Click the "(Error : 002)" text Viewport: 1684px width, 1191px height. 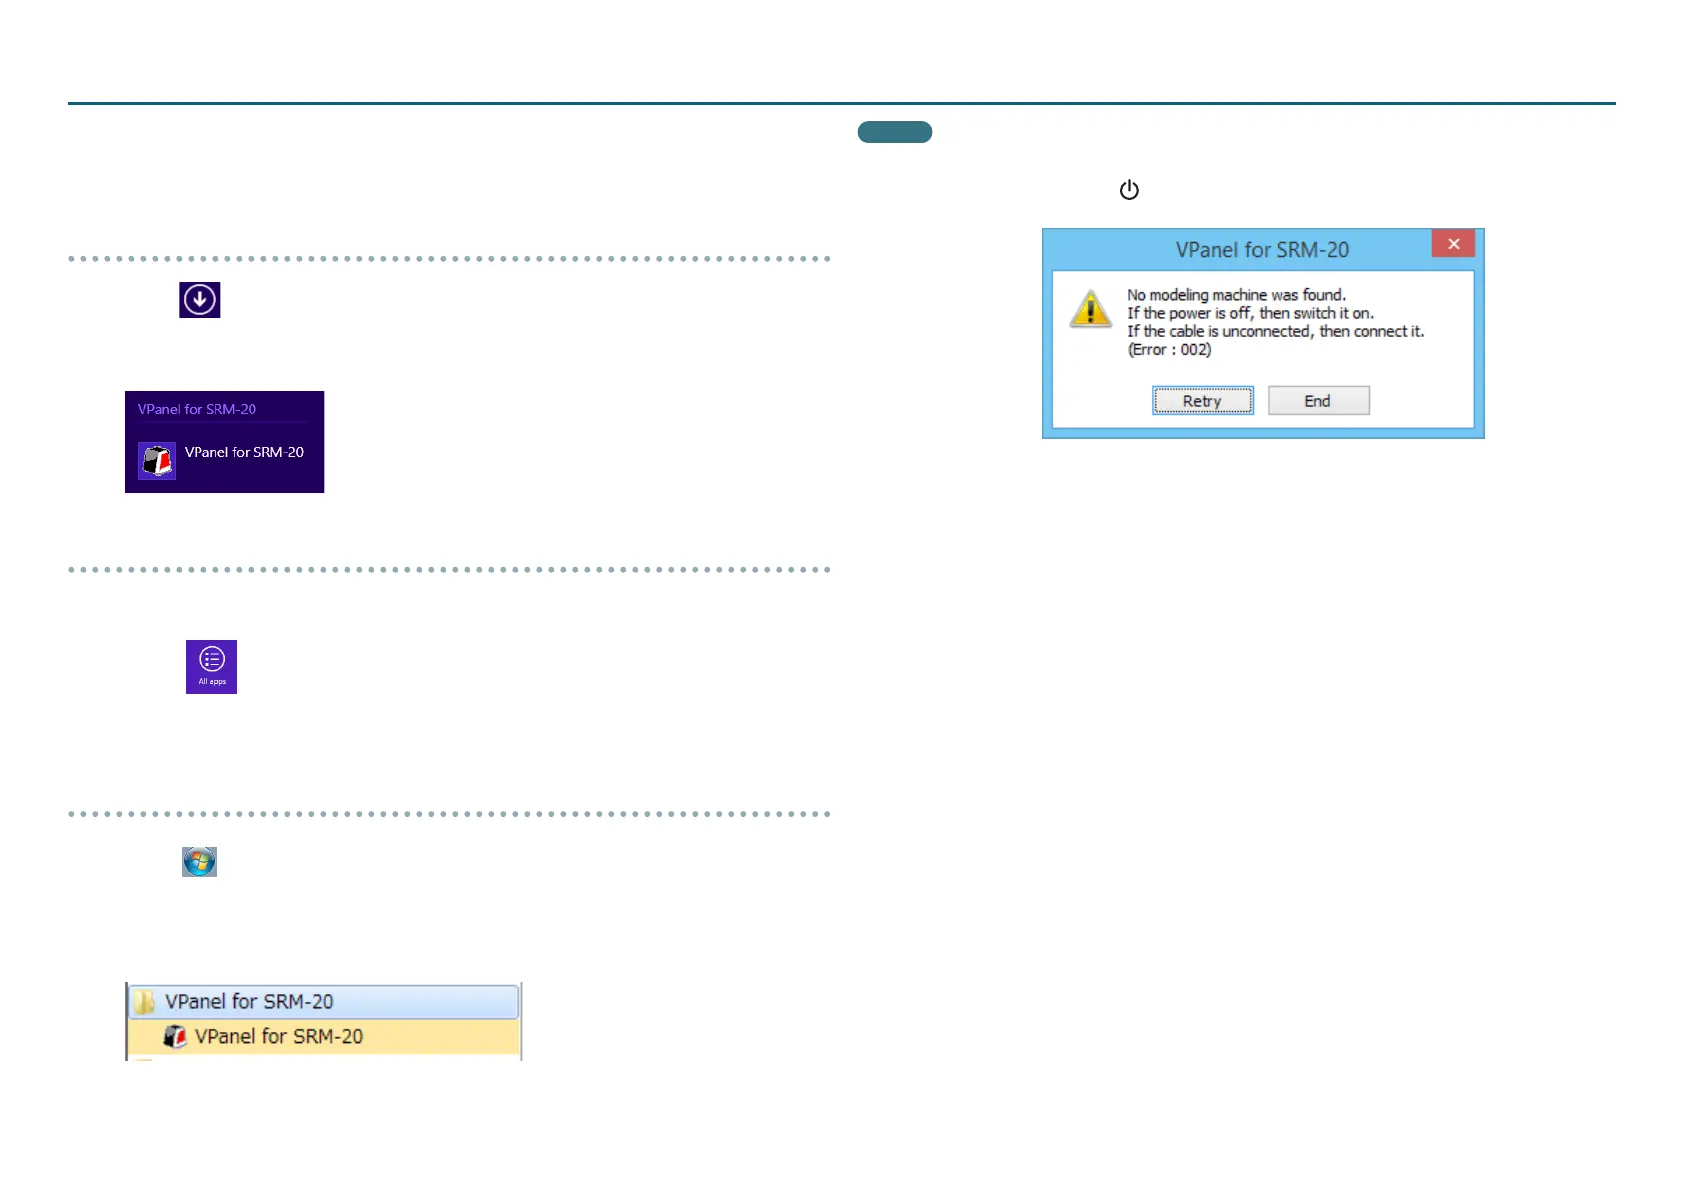tap(1169, 349)
